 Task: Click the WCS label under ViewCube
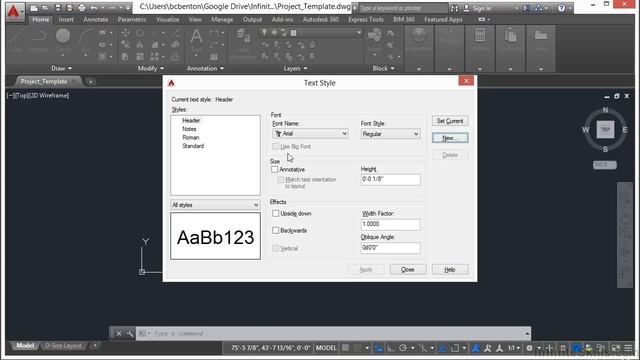tap(604, 165)
